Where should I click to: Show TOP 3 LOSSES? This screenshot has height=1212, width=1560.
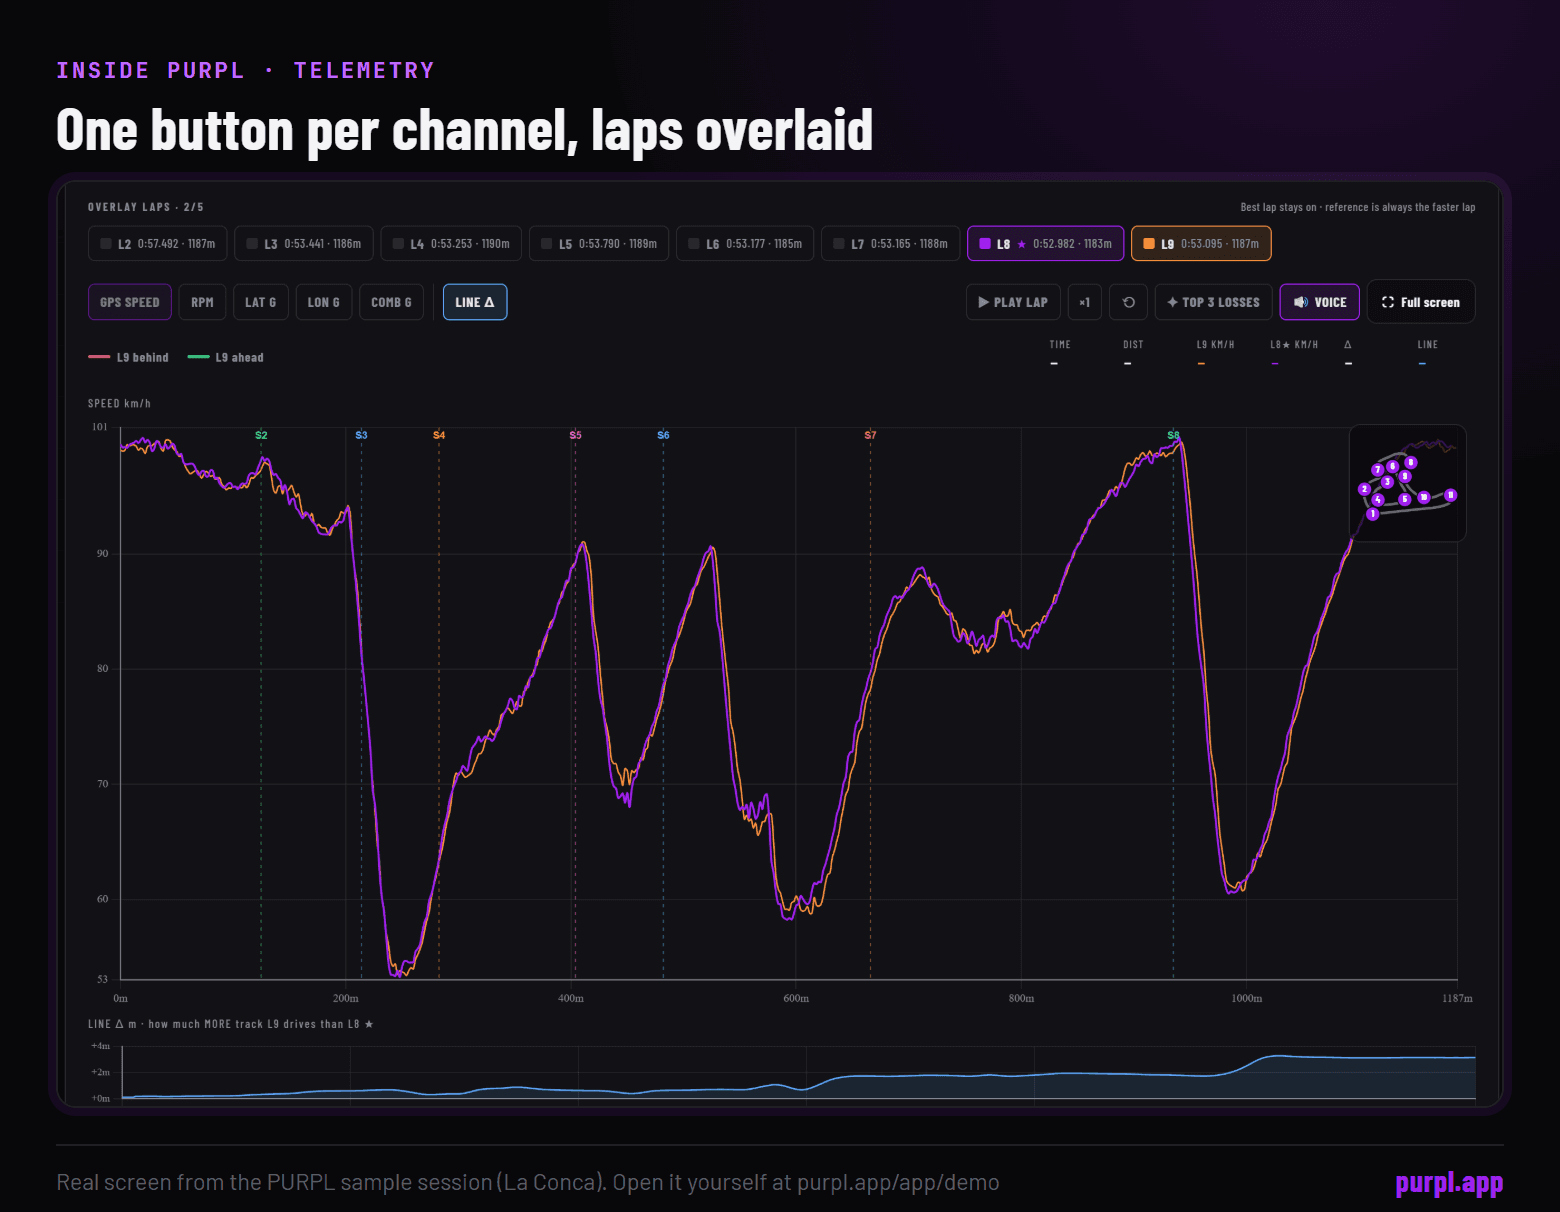(x=1214, y=302)
